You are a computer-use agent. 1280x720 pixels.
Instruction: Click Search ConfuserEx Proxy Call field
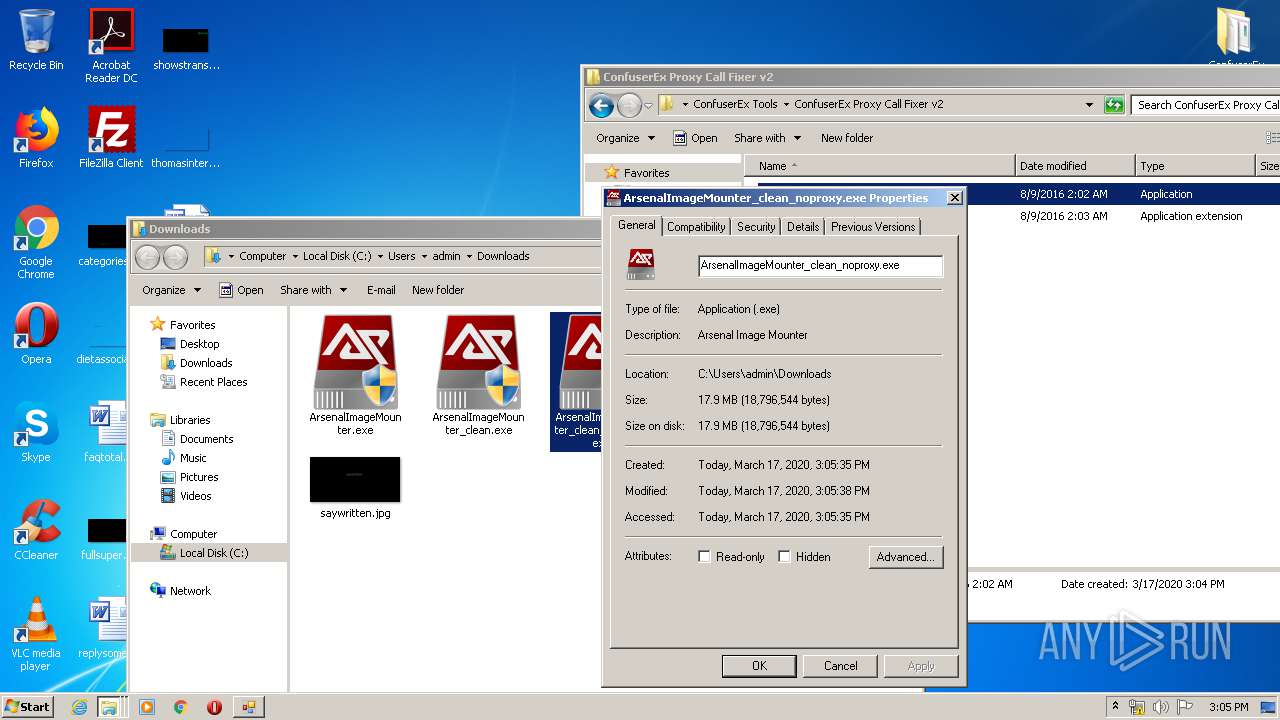[1206, 104]
